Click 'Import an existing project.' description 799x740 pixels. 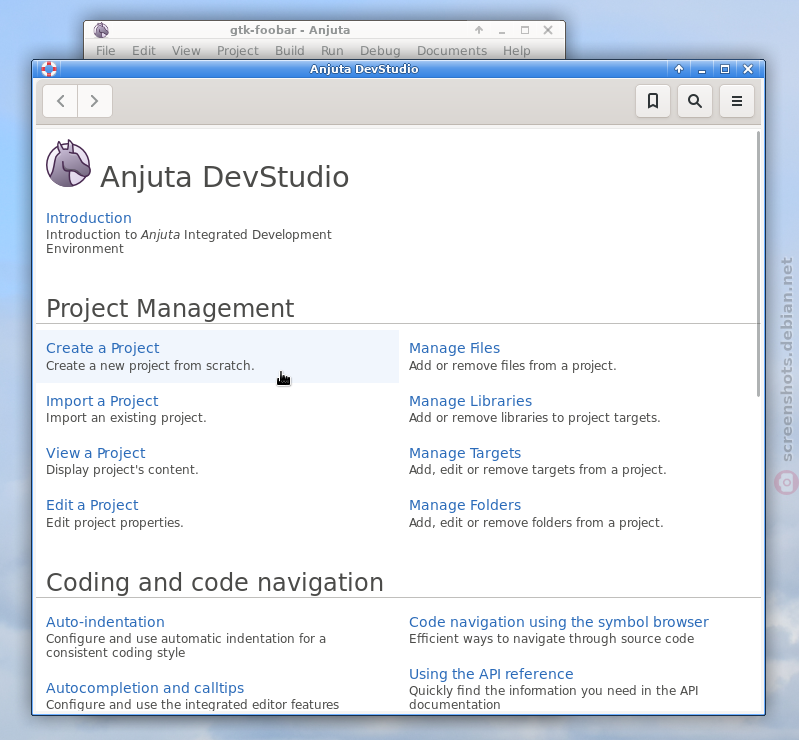[x=126, y=418]
